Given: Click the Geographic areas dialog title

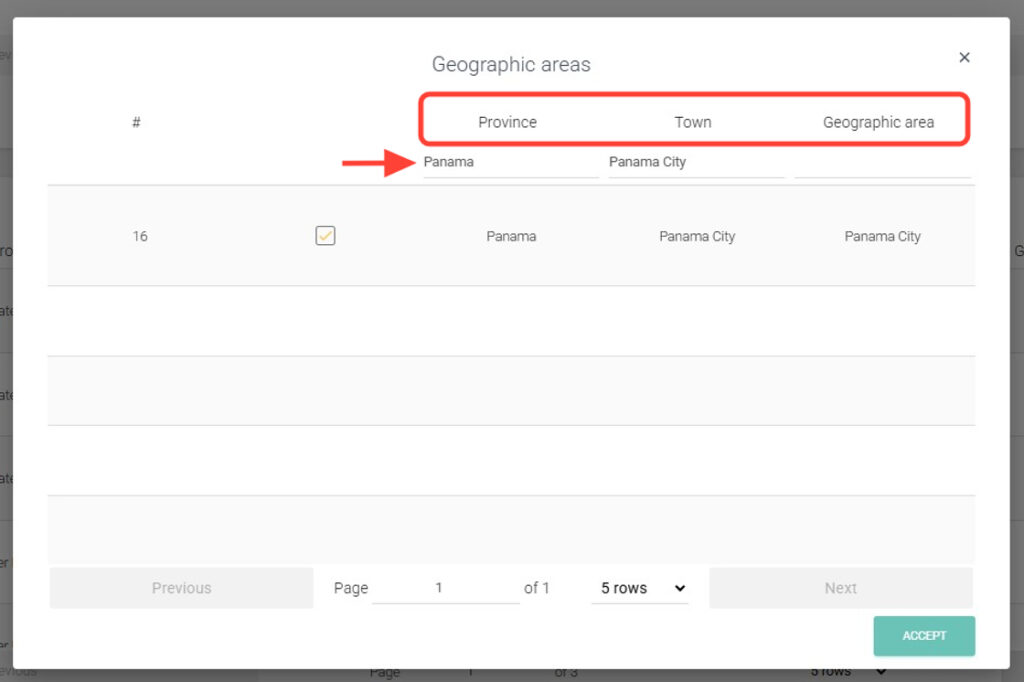Looking at the screenshot, I should click(511, 65).
